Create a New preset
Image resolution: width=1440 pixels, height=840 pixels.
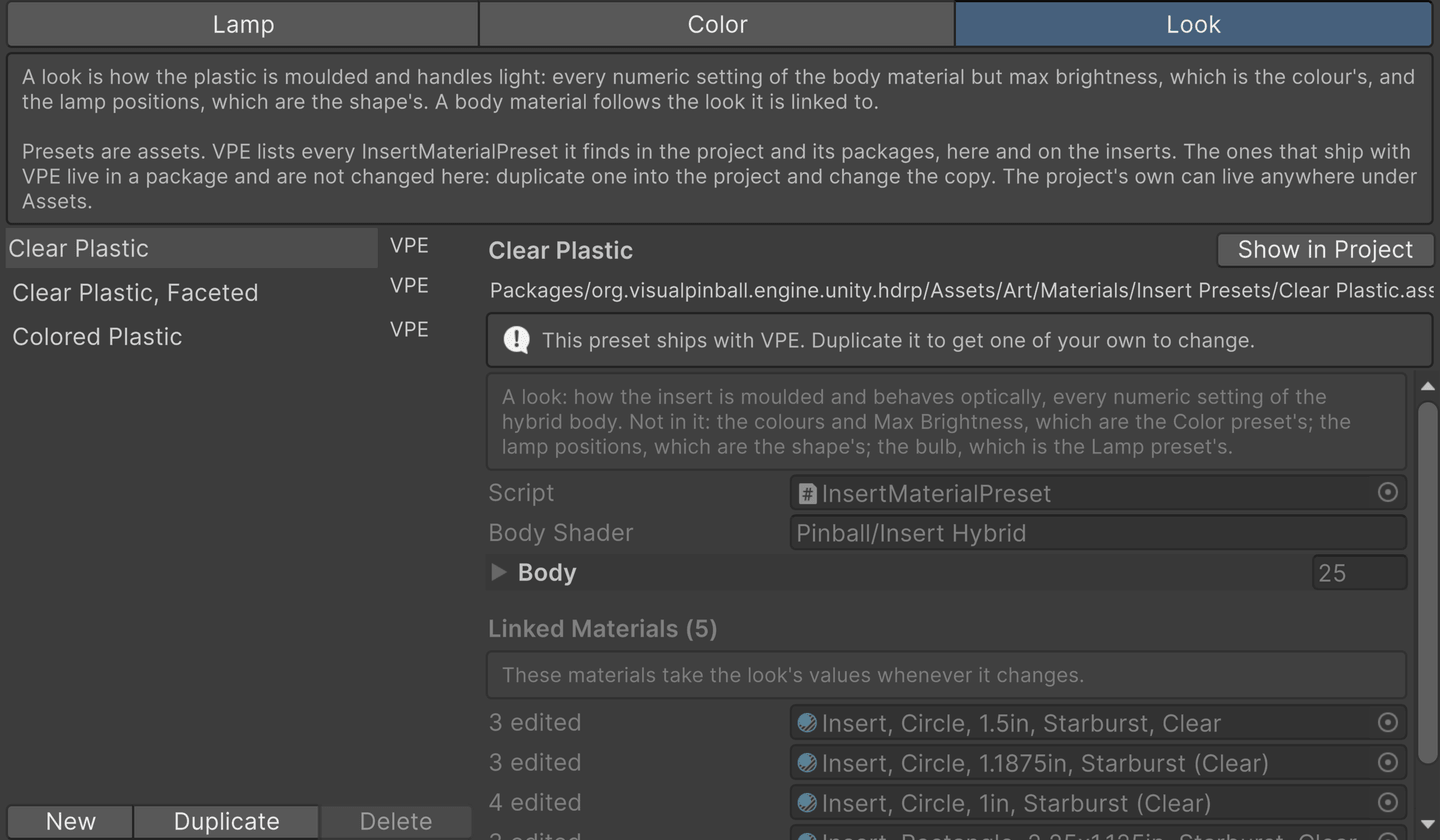point(70,821)
